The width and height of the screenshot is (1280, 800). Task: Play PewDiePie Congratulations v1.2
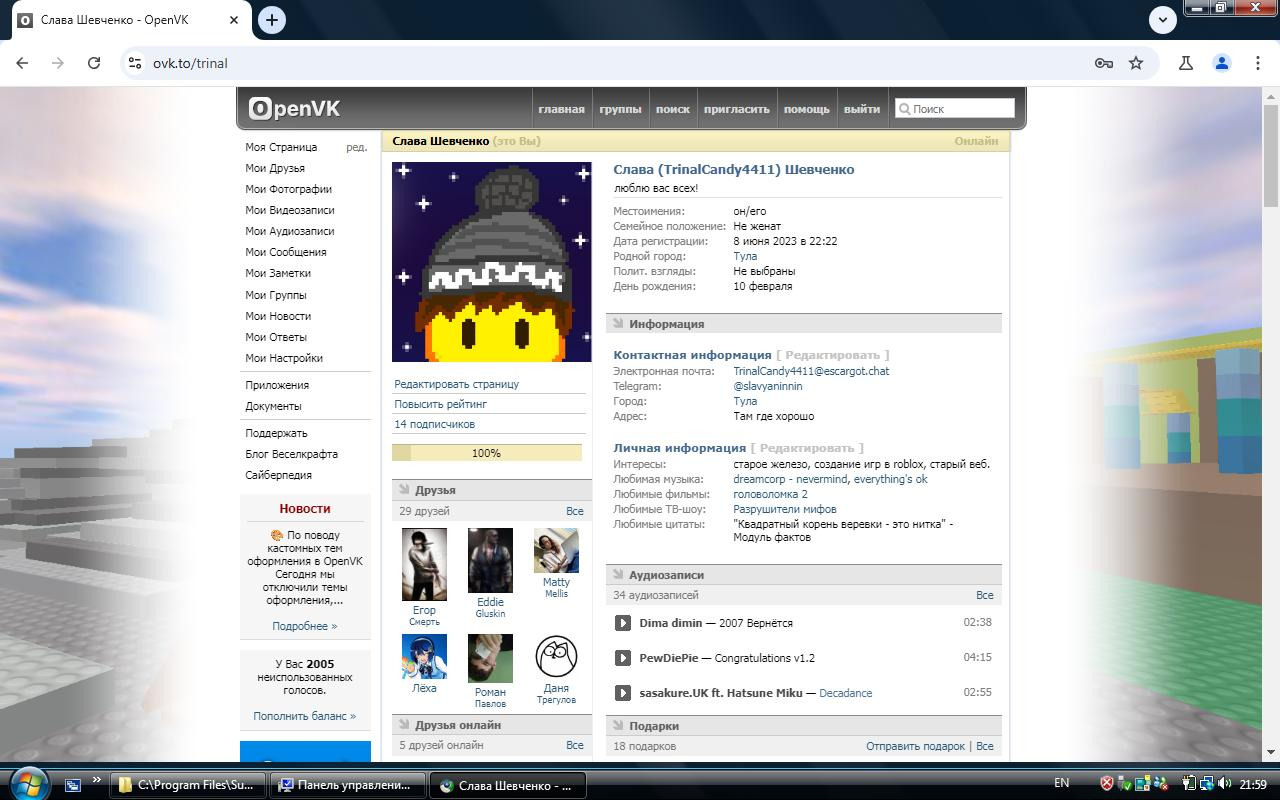tap(623, 658)
